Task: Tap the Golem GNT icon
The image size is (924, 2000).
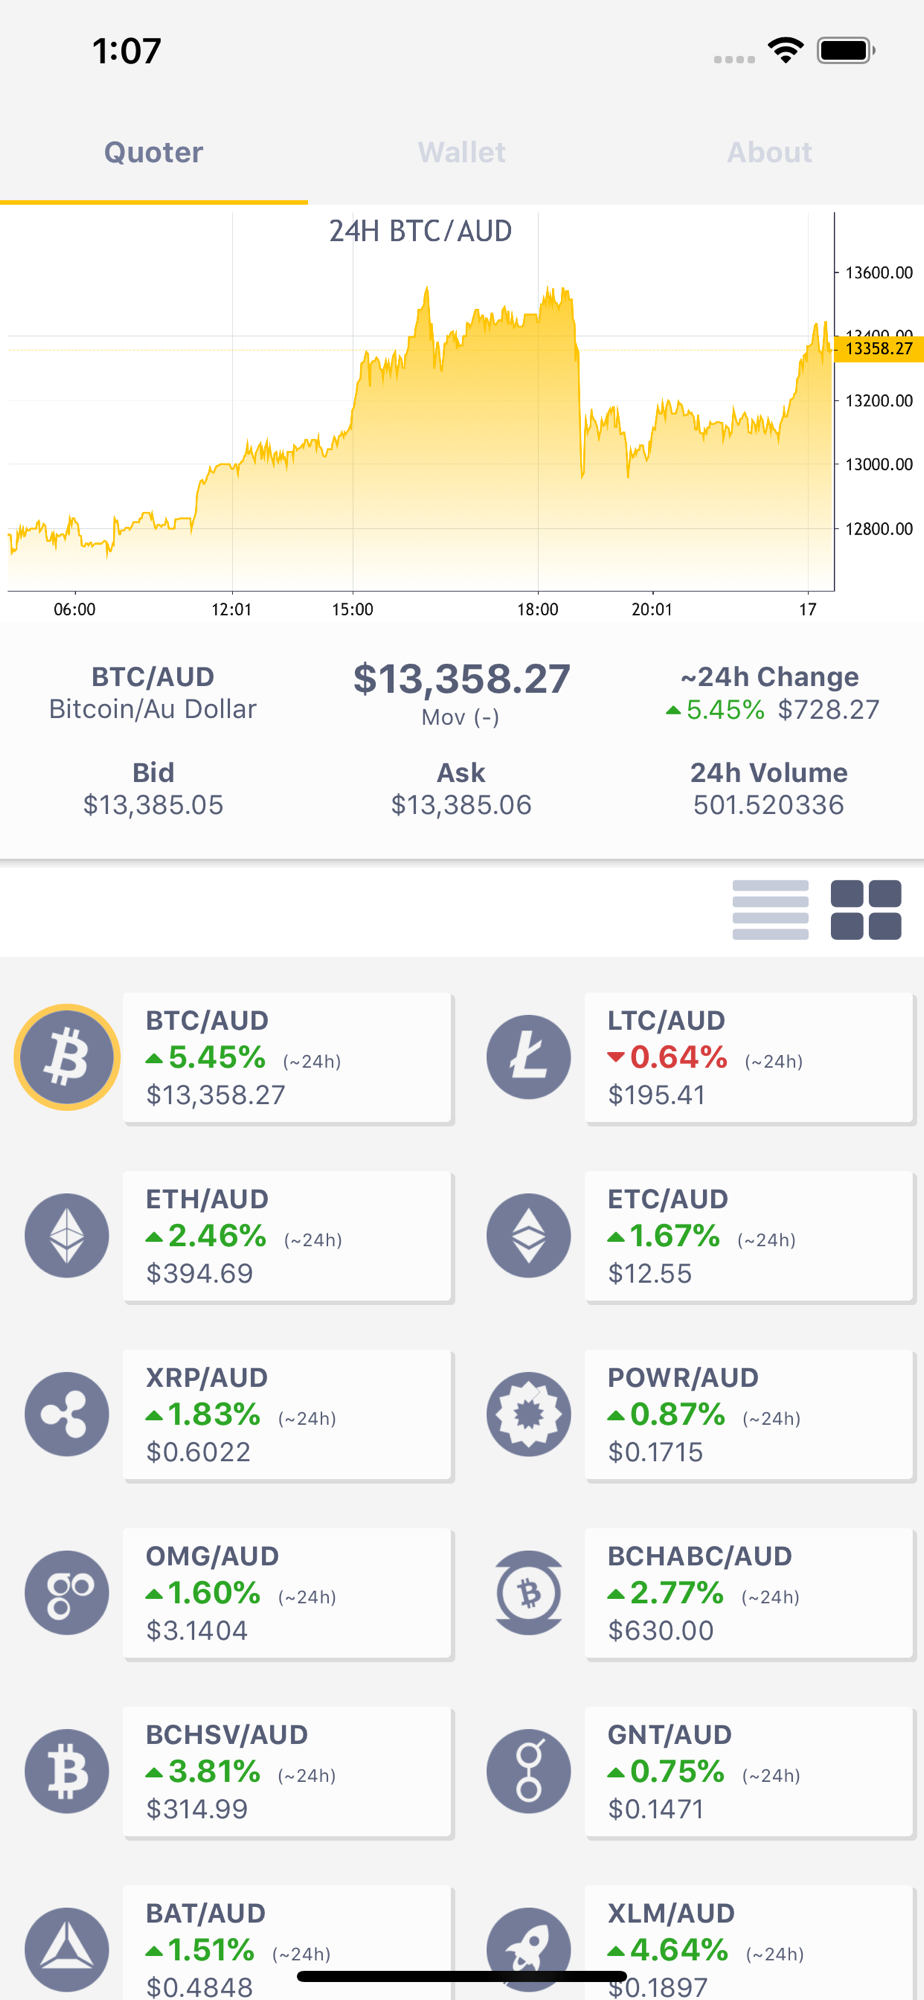Action: [529, 1771]
